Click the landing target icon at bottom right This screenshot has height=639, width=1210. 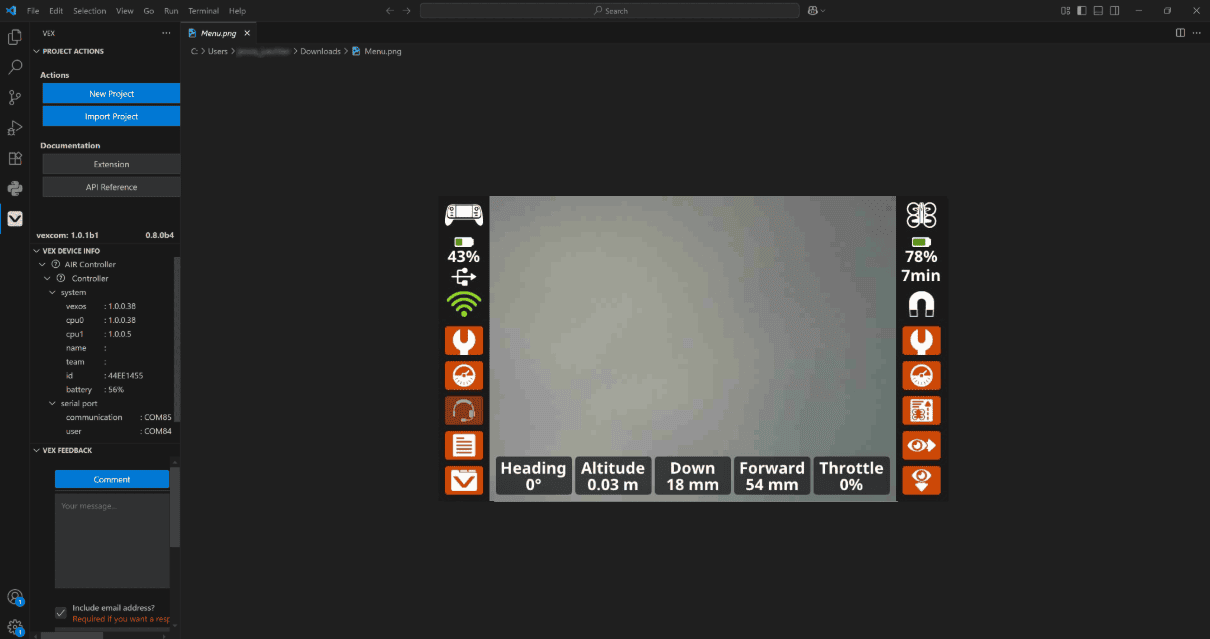pos(921,480)
